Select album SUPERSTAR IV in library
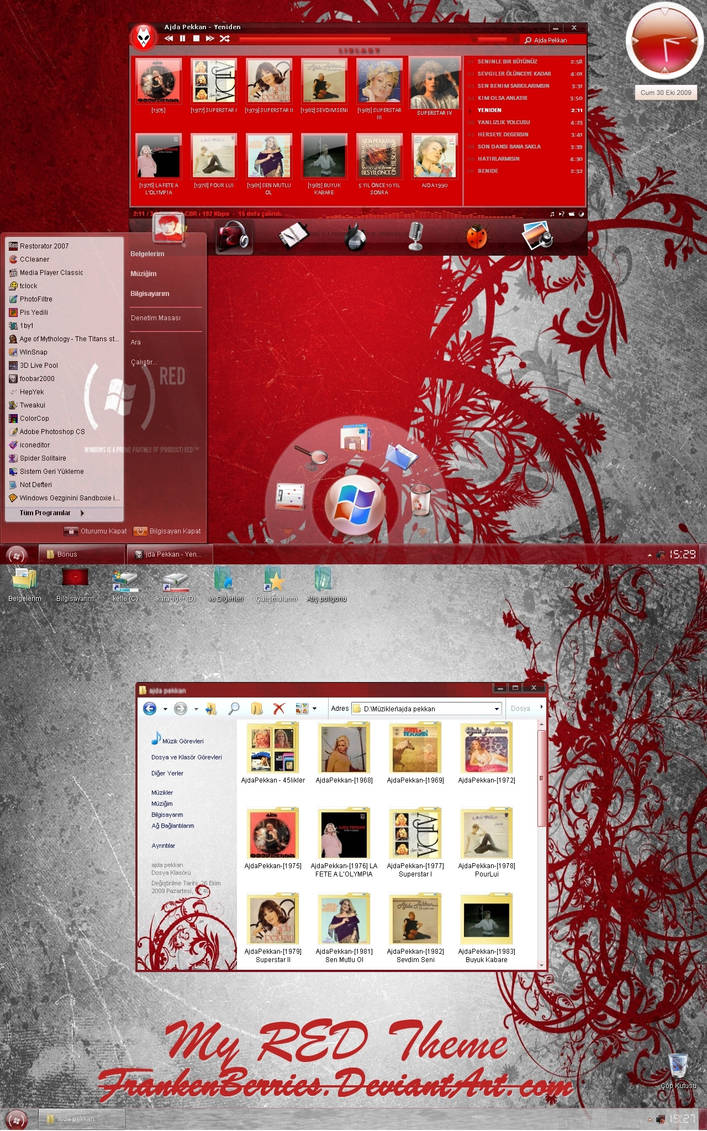The height and width of the screenshot is (1131, 707). (x=434, y=87)
